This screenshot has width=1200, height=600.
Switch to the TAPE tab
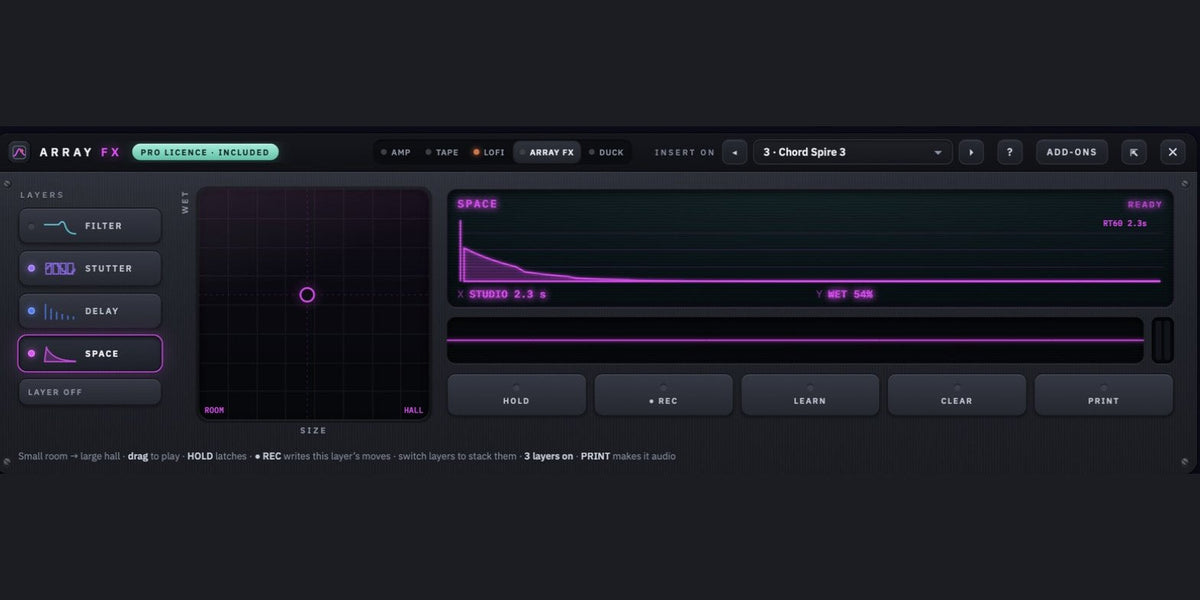(x=442, y=152)
